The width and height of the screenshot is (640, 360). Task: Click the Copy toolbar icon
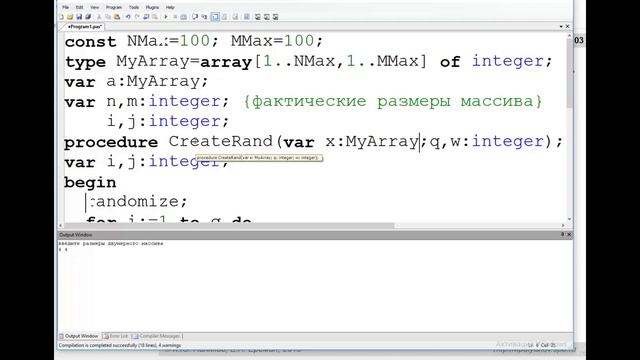108,17
